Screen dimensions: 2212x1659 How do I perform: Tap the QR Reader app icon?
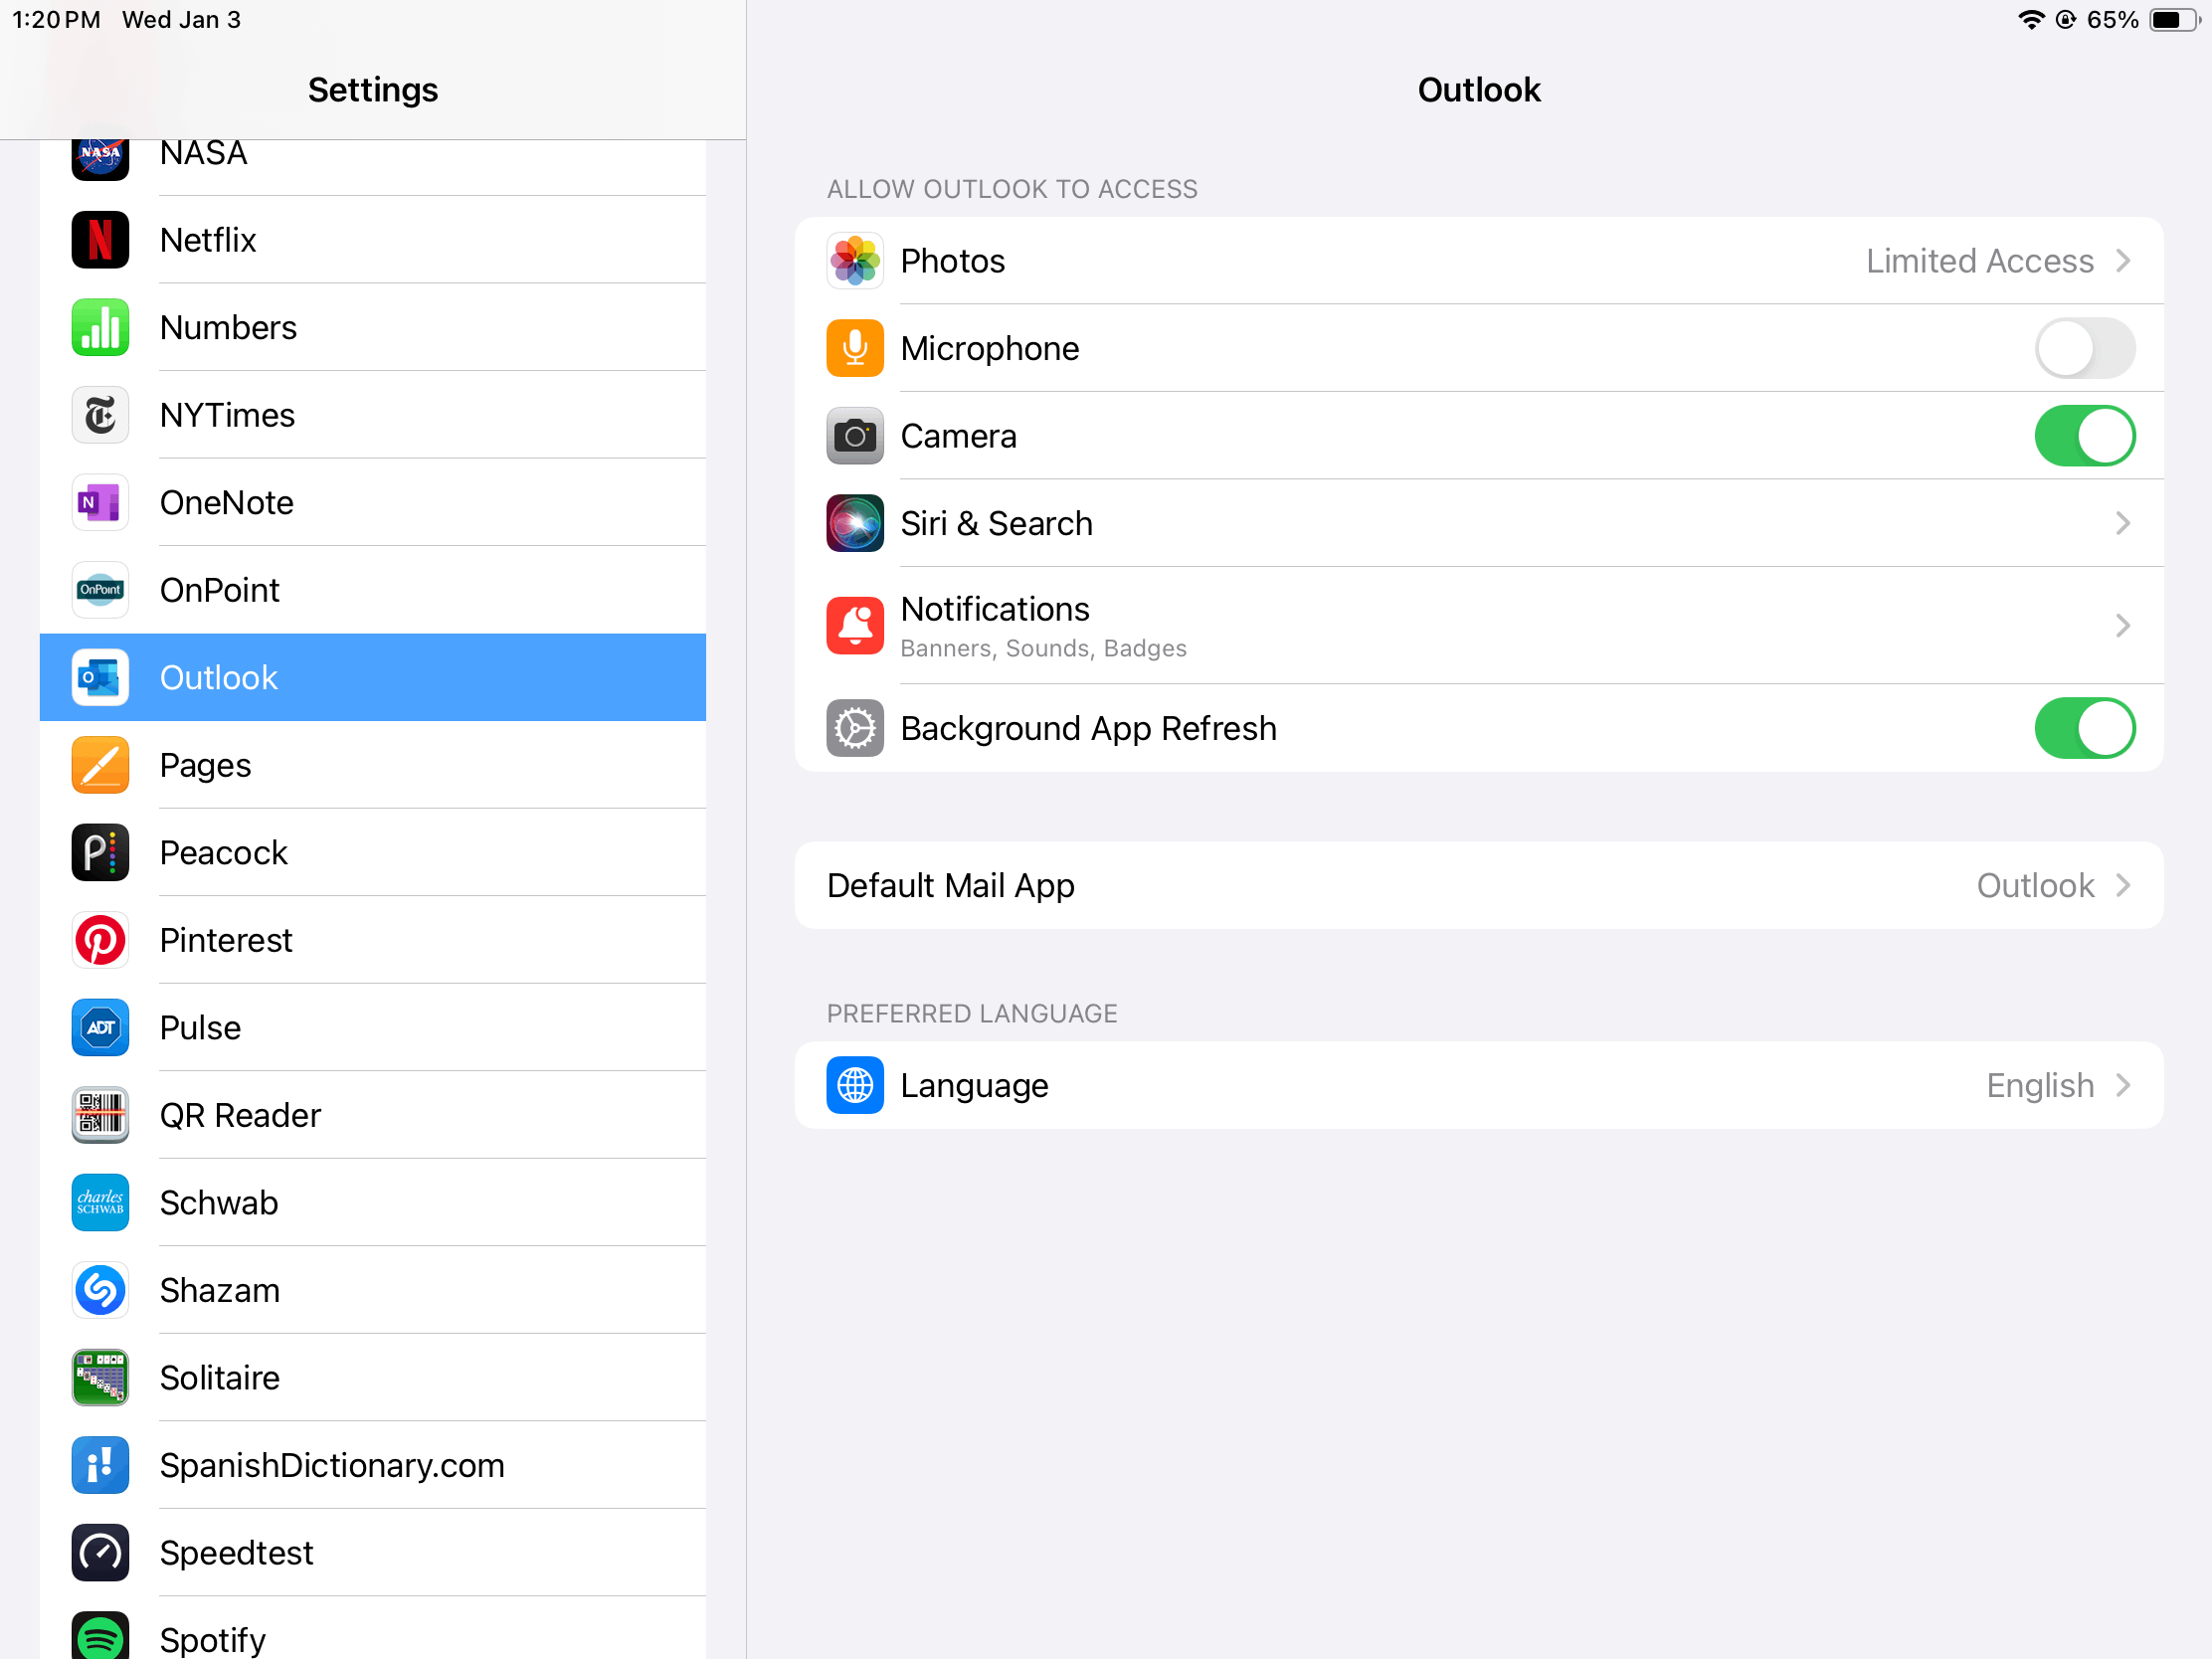[100, 1115]
